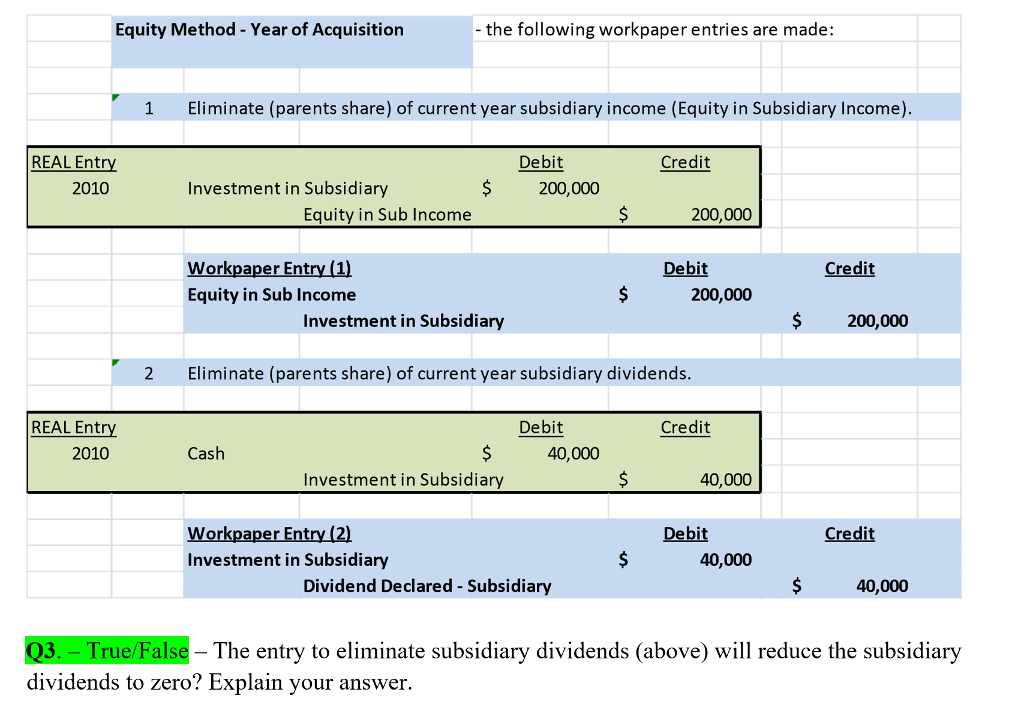
Task: Select the step number 1 cell
Action: [x=149, y=108]
